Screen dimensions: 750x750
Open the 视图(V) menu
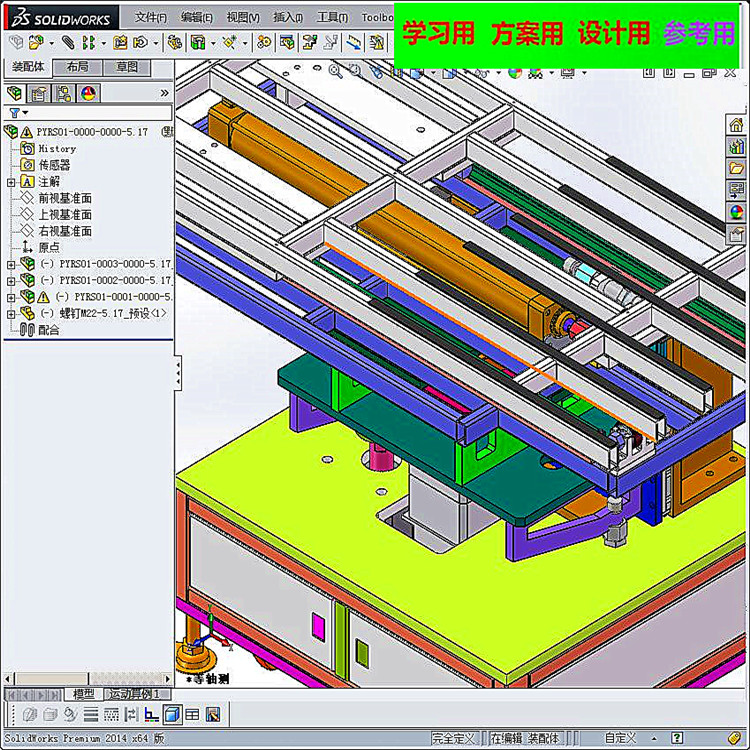pos(243,17)
